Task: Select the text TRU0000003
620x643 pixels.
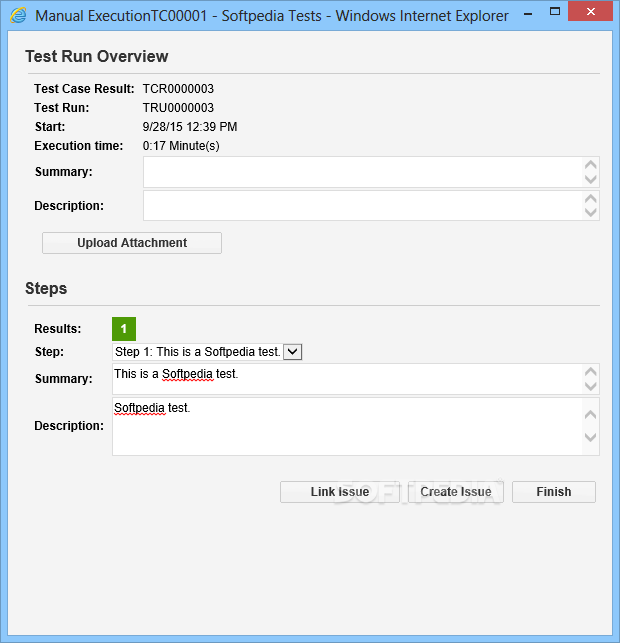Action: (x=178, y=108)
